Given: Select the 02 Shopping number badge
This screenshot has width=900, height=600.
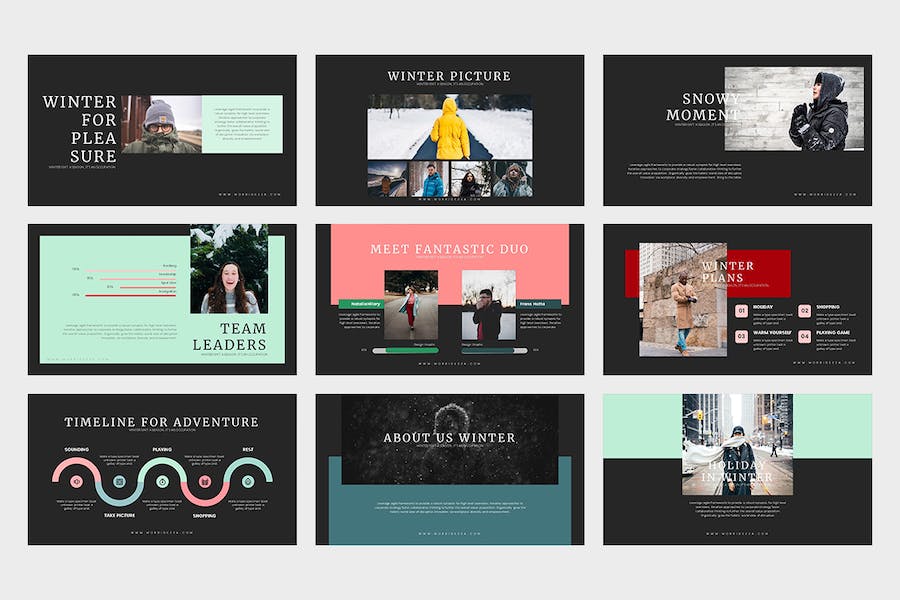Looking at the screenshot, I should click(805, 311).
